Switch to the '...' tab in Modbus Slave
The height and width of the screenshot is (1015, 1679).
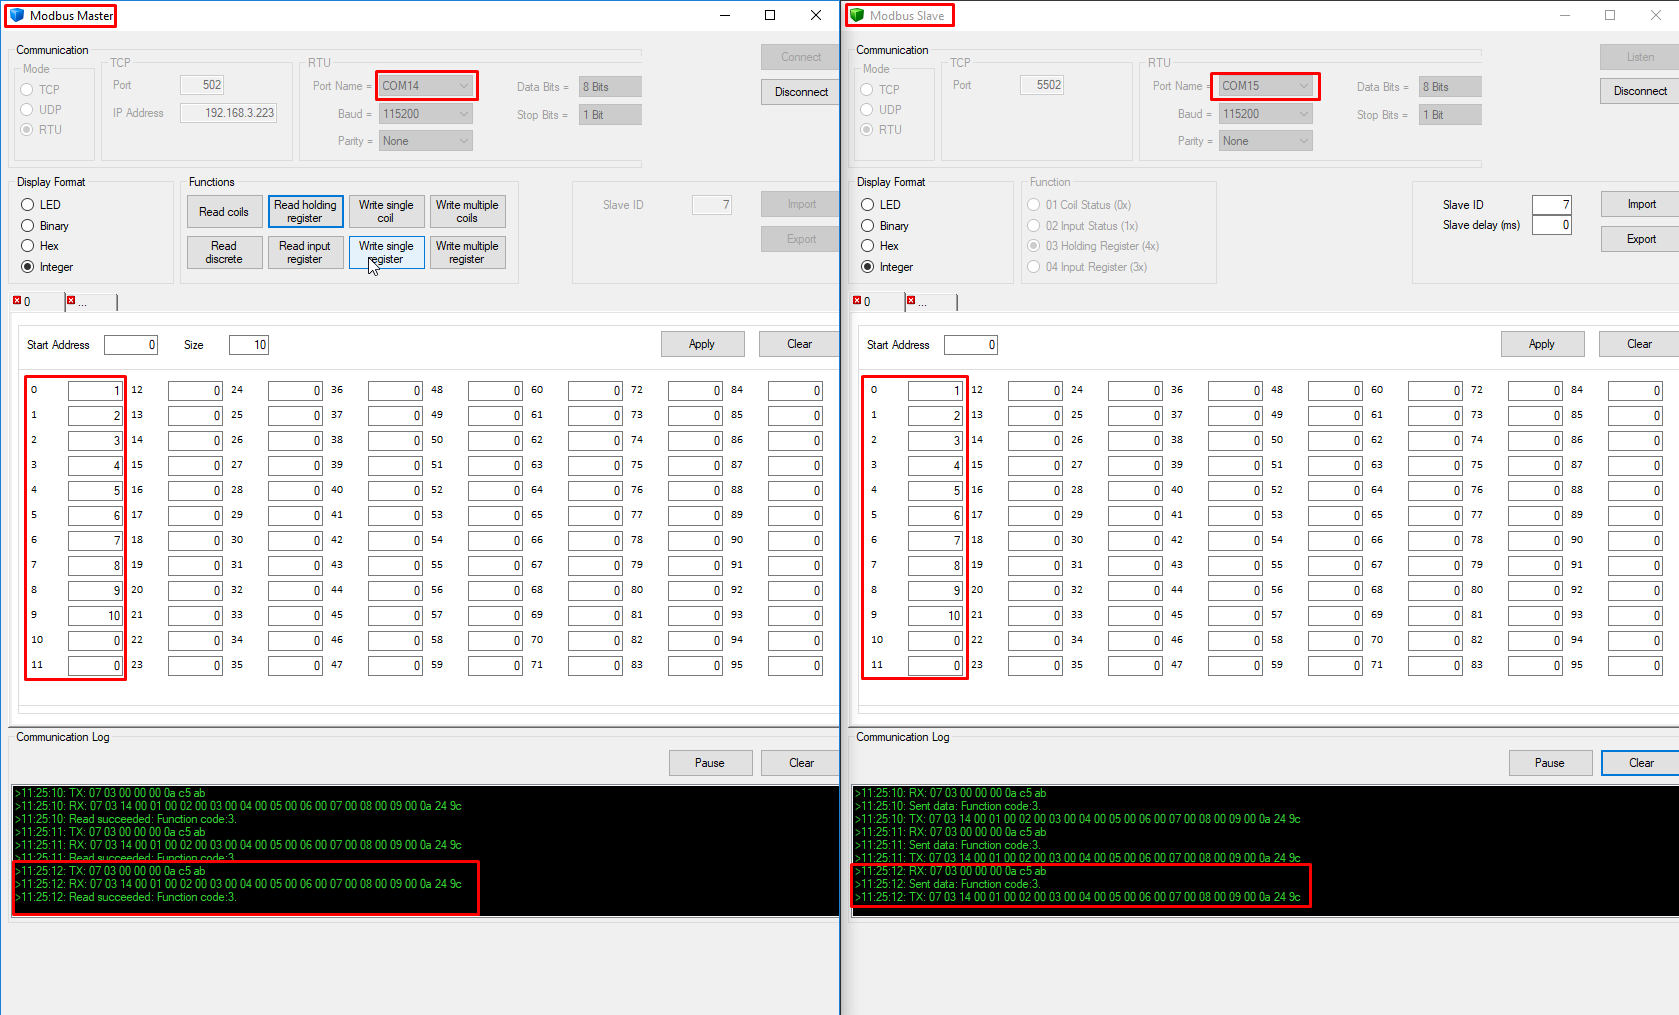930,301
